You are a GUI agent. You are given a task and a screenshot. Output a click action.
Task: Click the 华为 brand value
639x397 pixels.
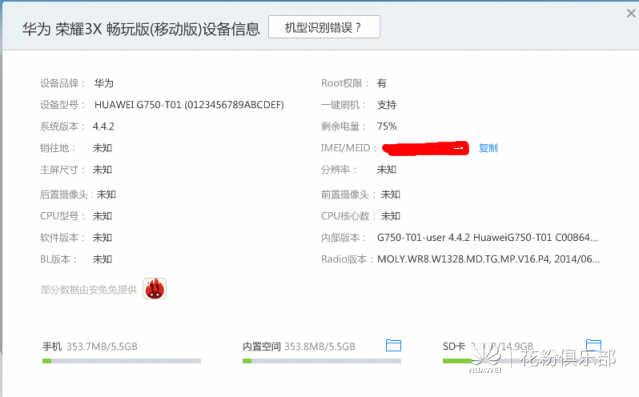click(104, 83)
